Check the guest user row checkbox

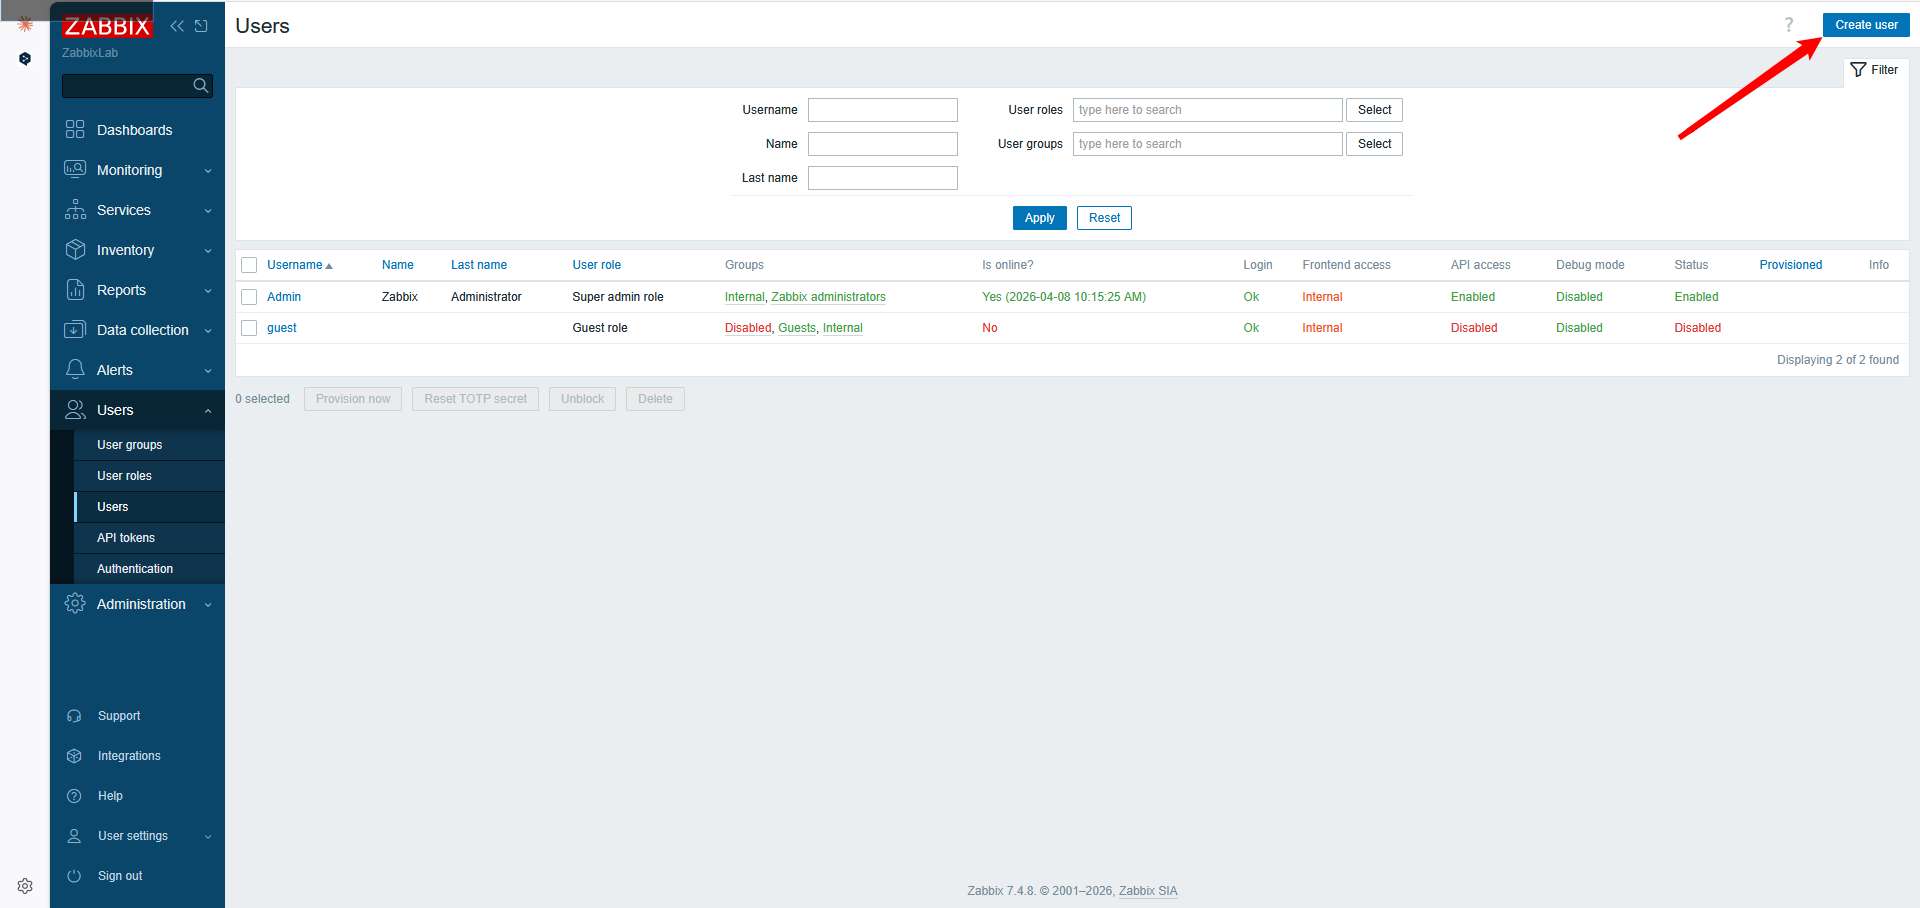point(249,328)
